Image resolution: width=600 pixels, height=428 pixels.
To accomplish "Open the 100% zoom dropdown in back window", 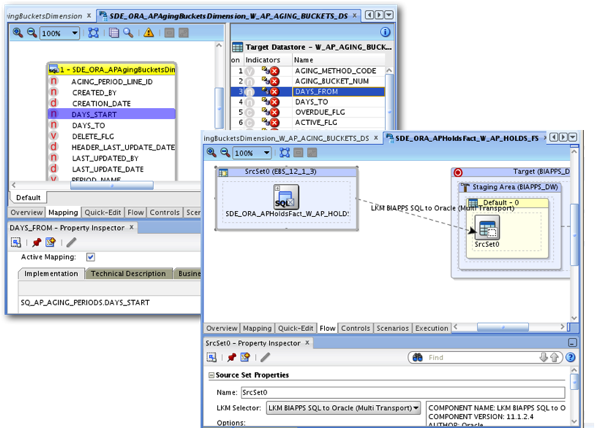I will tap(74, 33).
